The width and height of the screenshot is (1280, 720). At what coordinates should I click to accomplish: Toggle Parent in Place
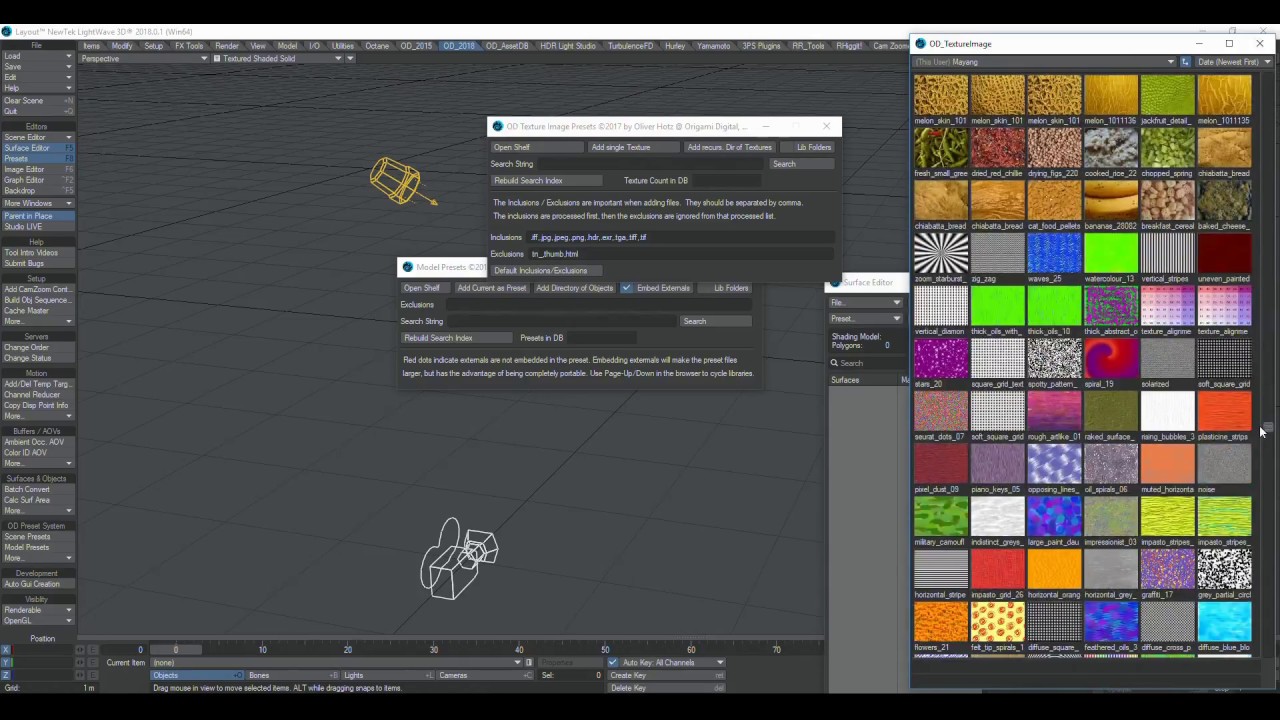[37, 216]
